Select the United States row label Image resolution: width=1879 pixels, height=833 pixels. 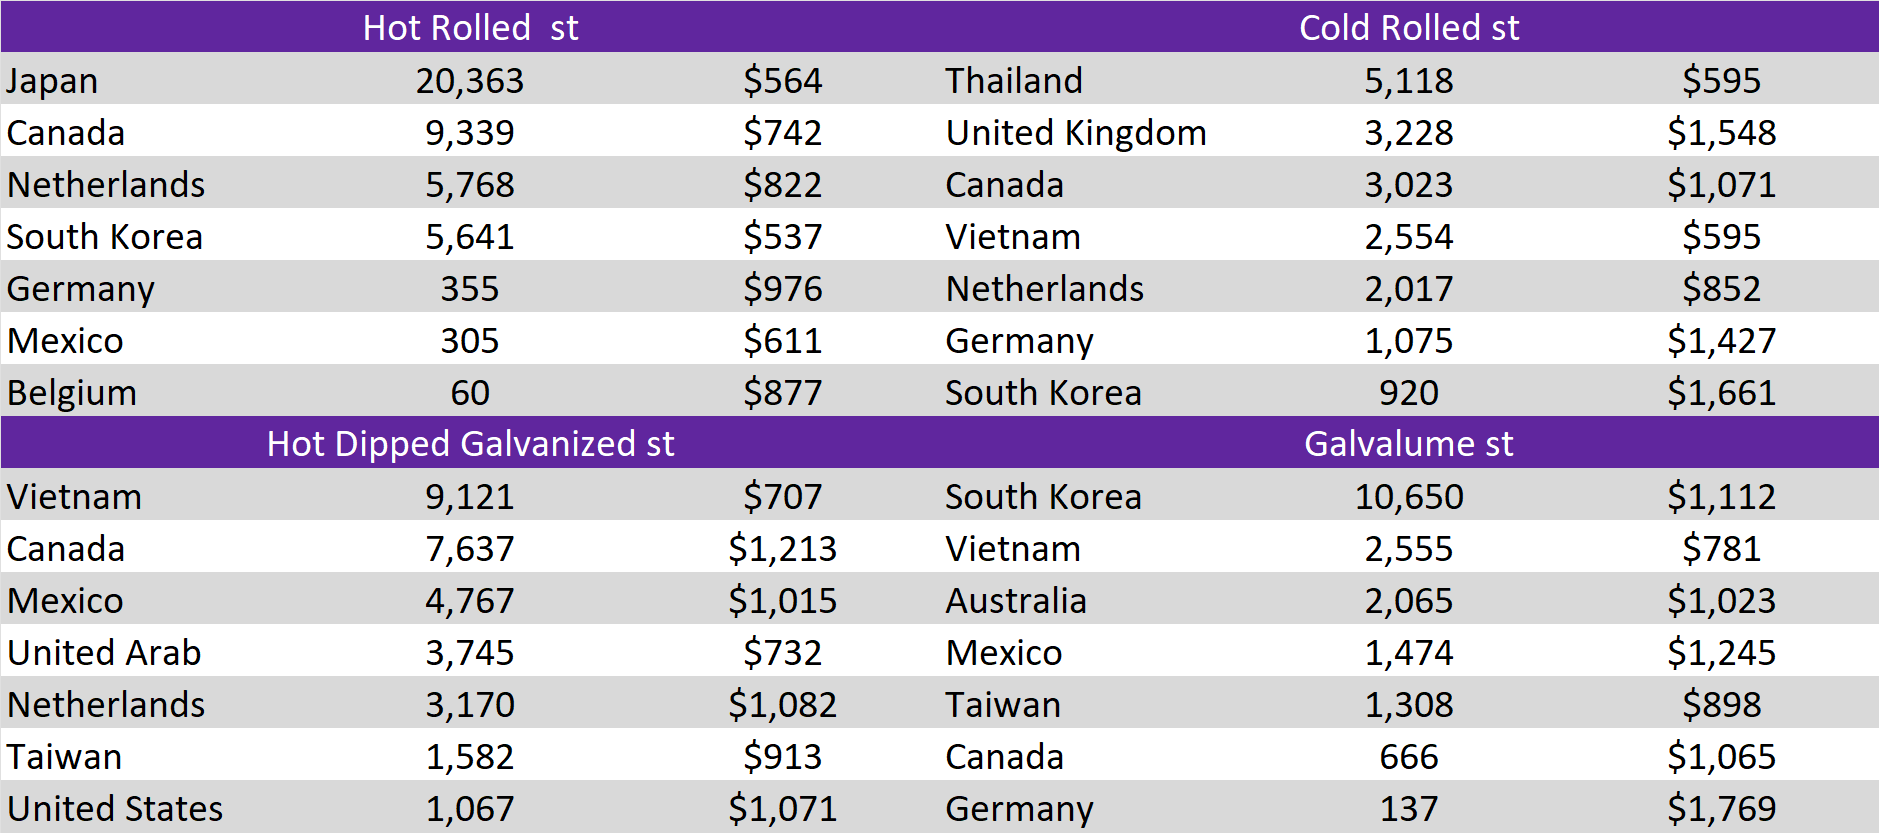pyautogui.click(x=115, y=808)
